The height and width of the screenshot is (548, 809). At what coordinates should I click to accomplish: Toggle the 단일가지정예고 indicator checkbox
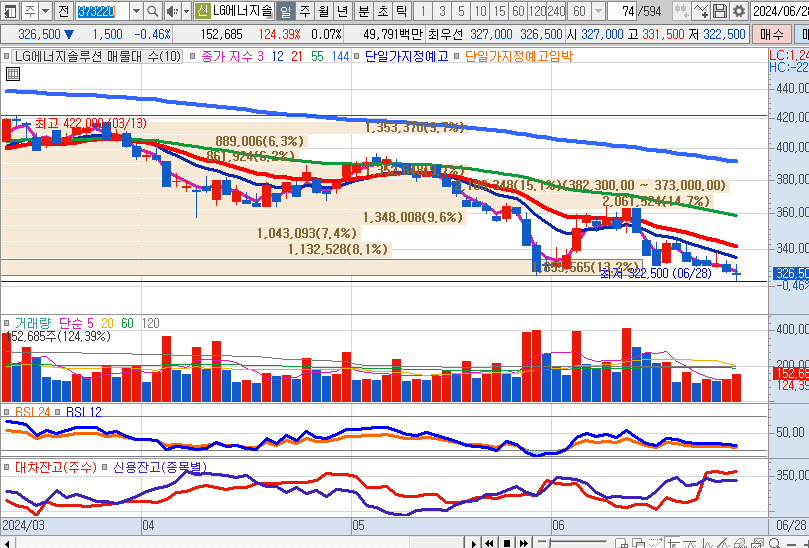360,56
